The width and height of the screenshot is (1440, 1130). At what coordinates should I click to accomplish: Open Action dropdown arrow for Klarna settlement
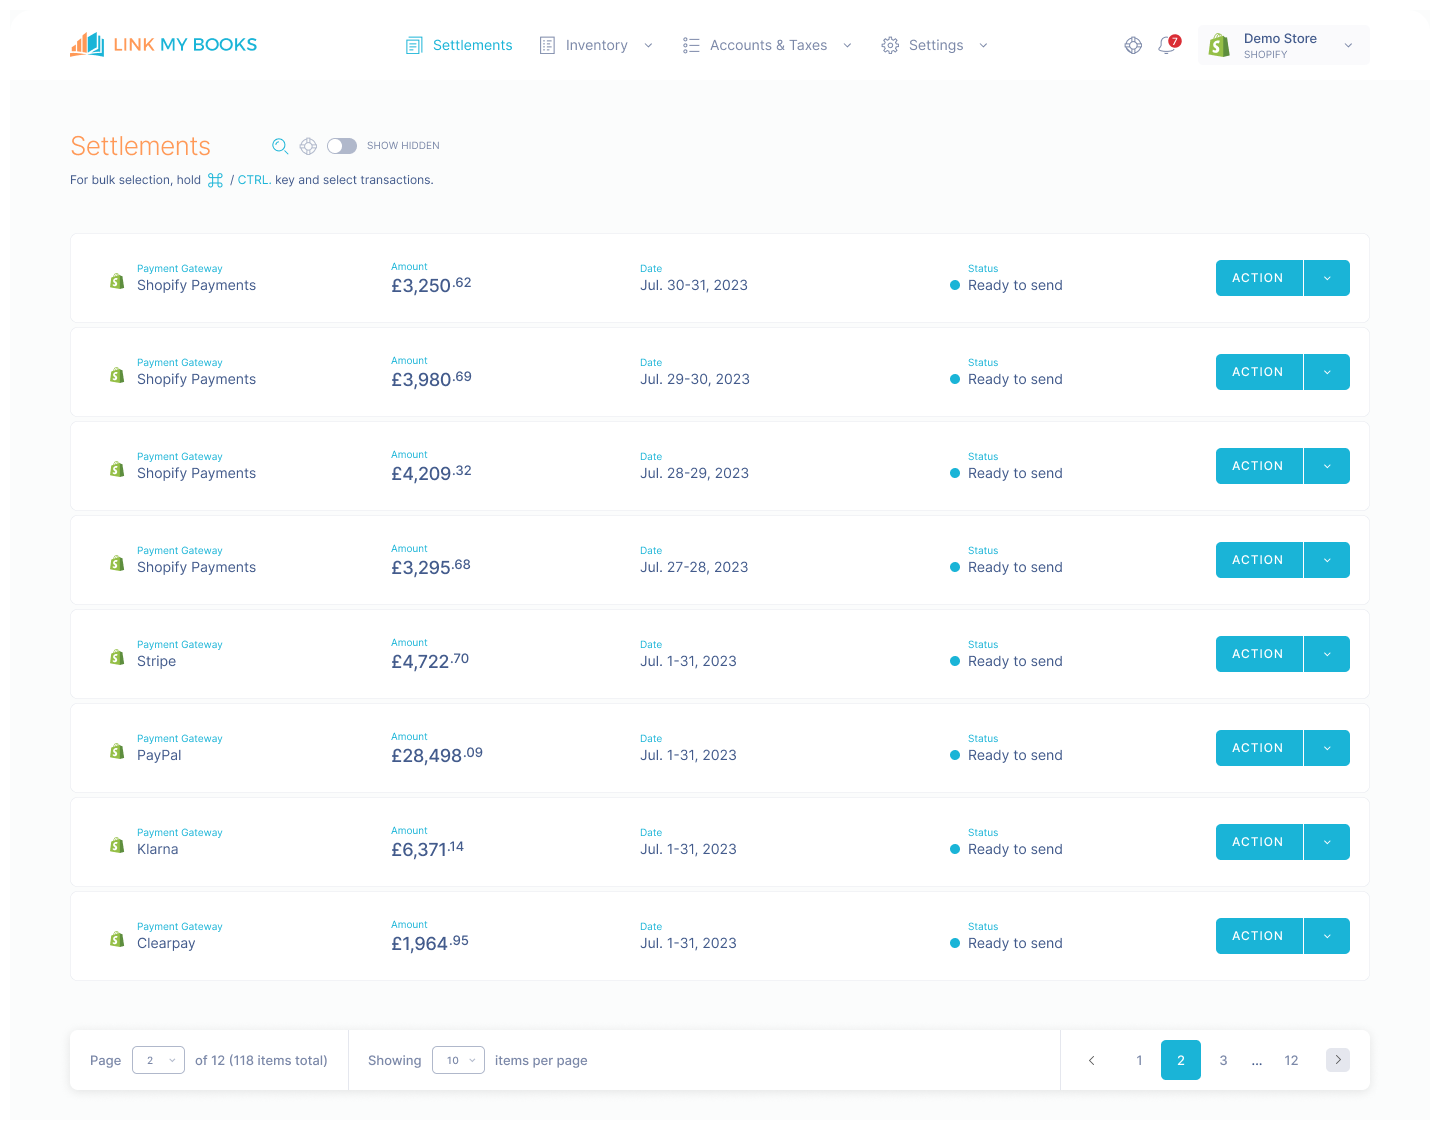[x=1327, y=842]
